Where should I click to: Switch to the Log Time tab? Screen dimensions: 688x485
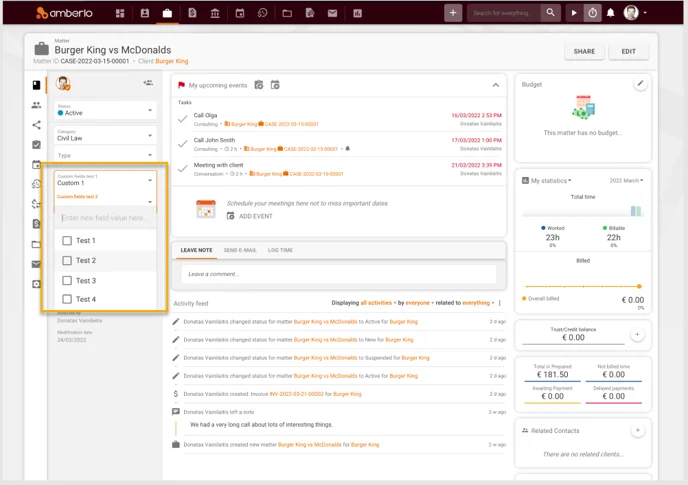click(x=280, y=250)
